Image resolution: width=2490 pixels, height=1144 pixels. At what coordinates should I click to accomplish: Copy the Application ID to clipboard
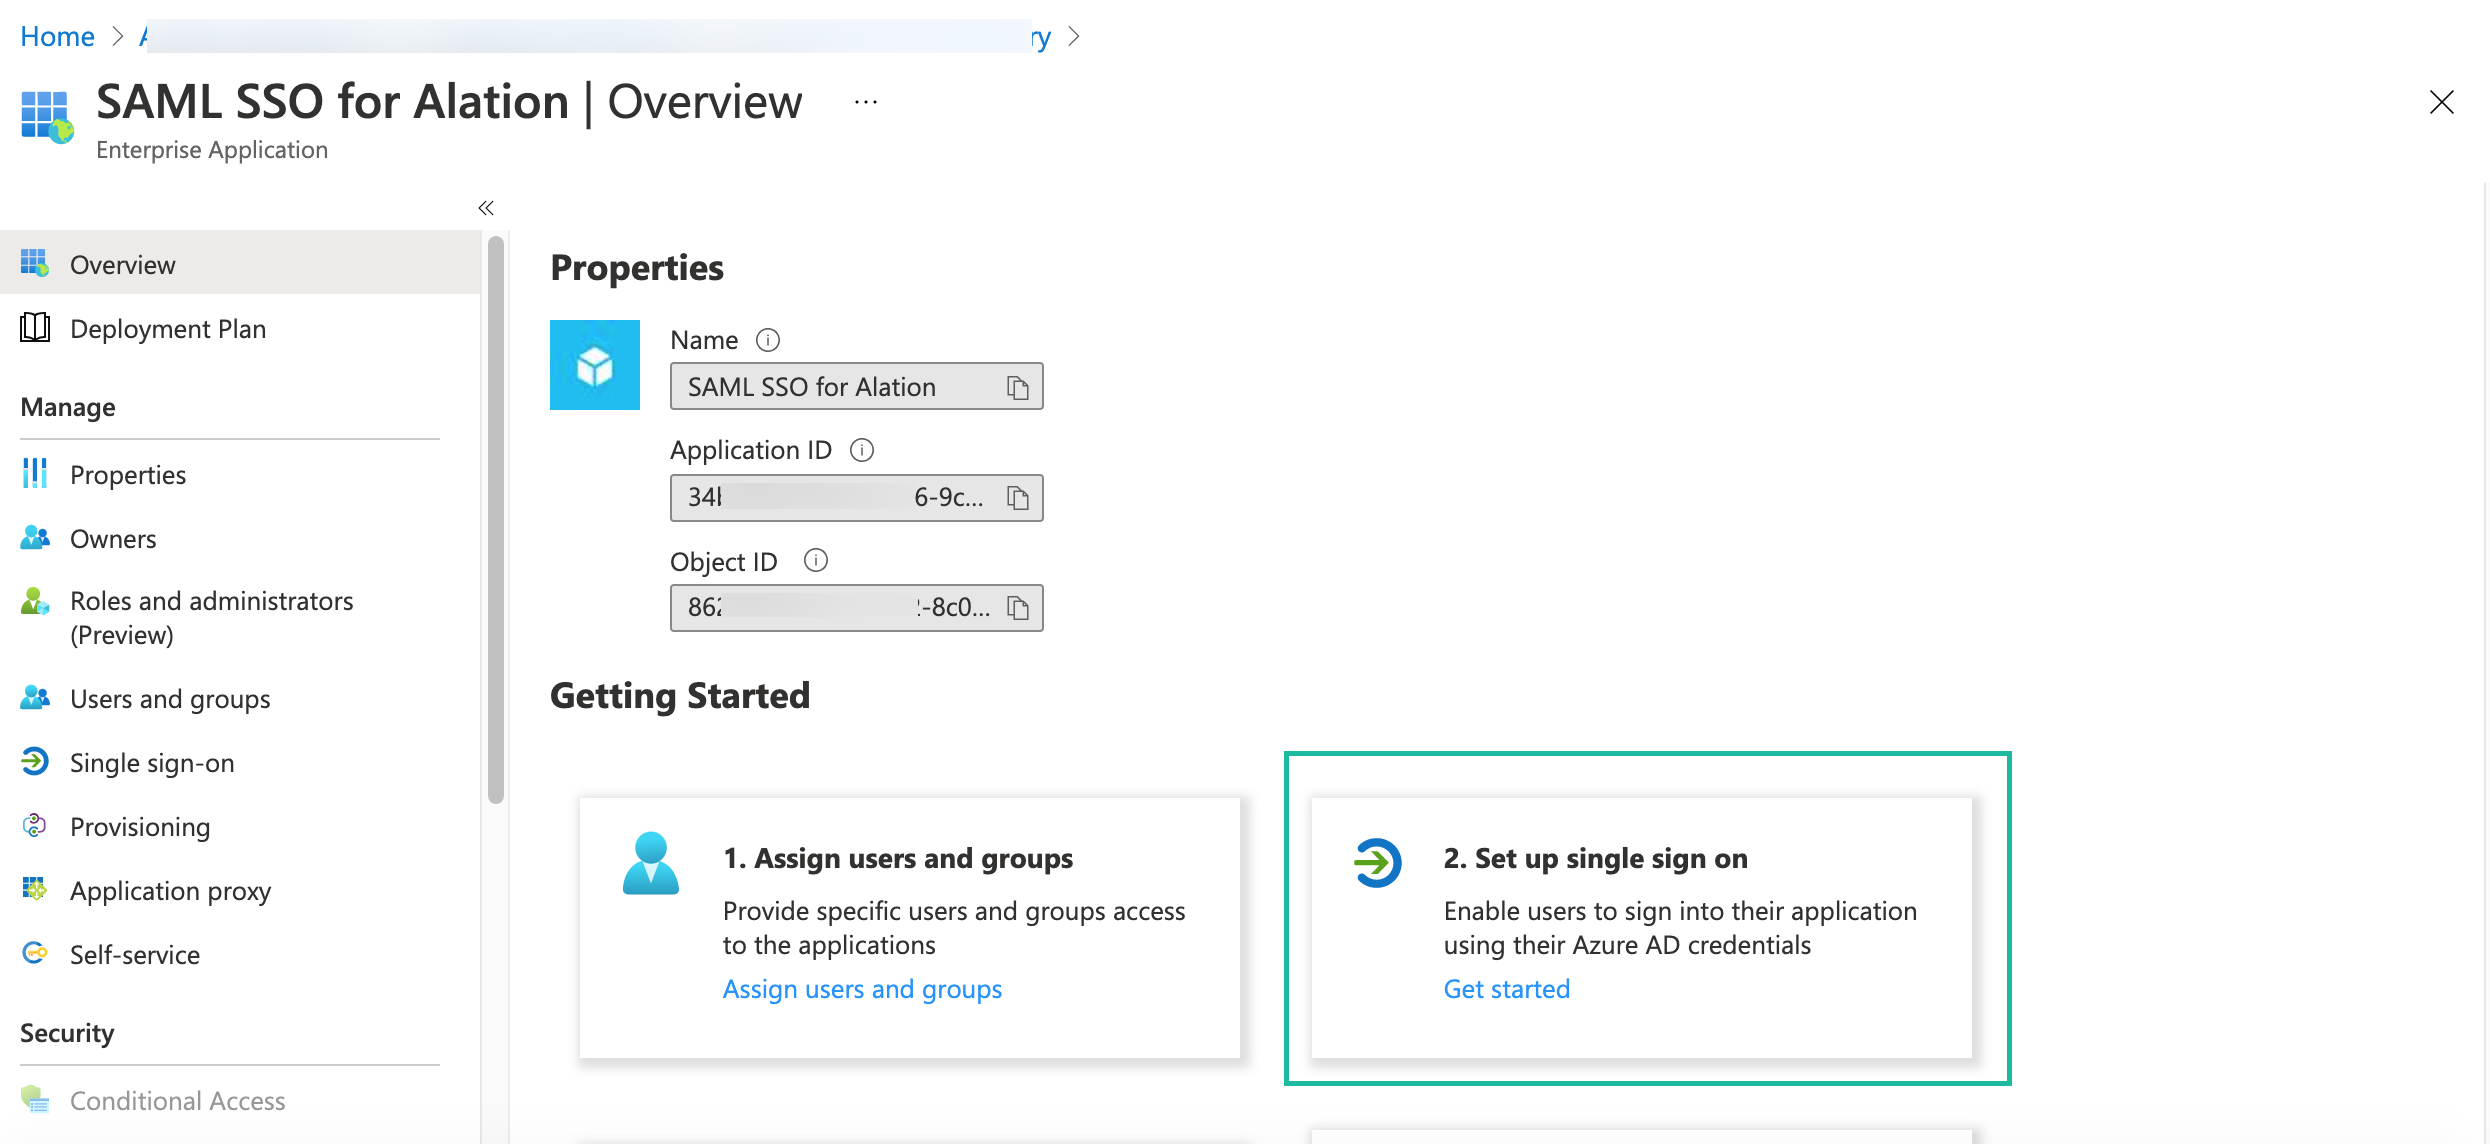click(x=1018, y=498)
